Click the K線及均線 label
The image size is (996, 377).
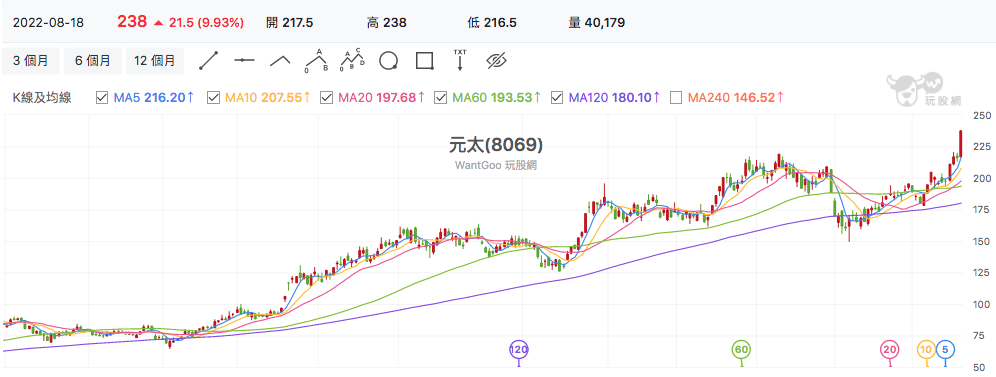[42, 98]
